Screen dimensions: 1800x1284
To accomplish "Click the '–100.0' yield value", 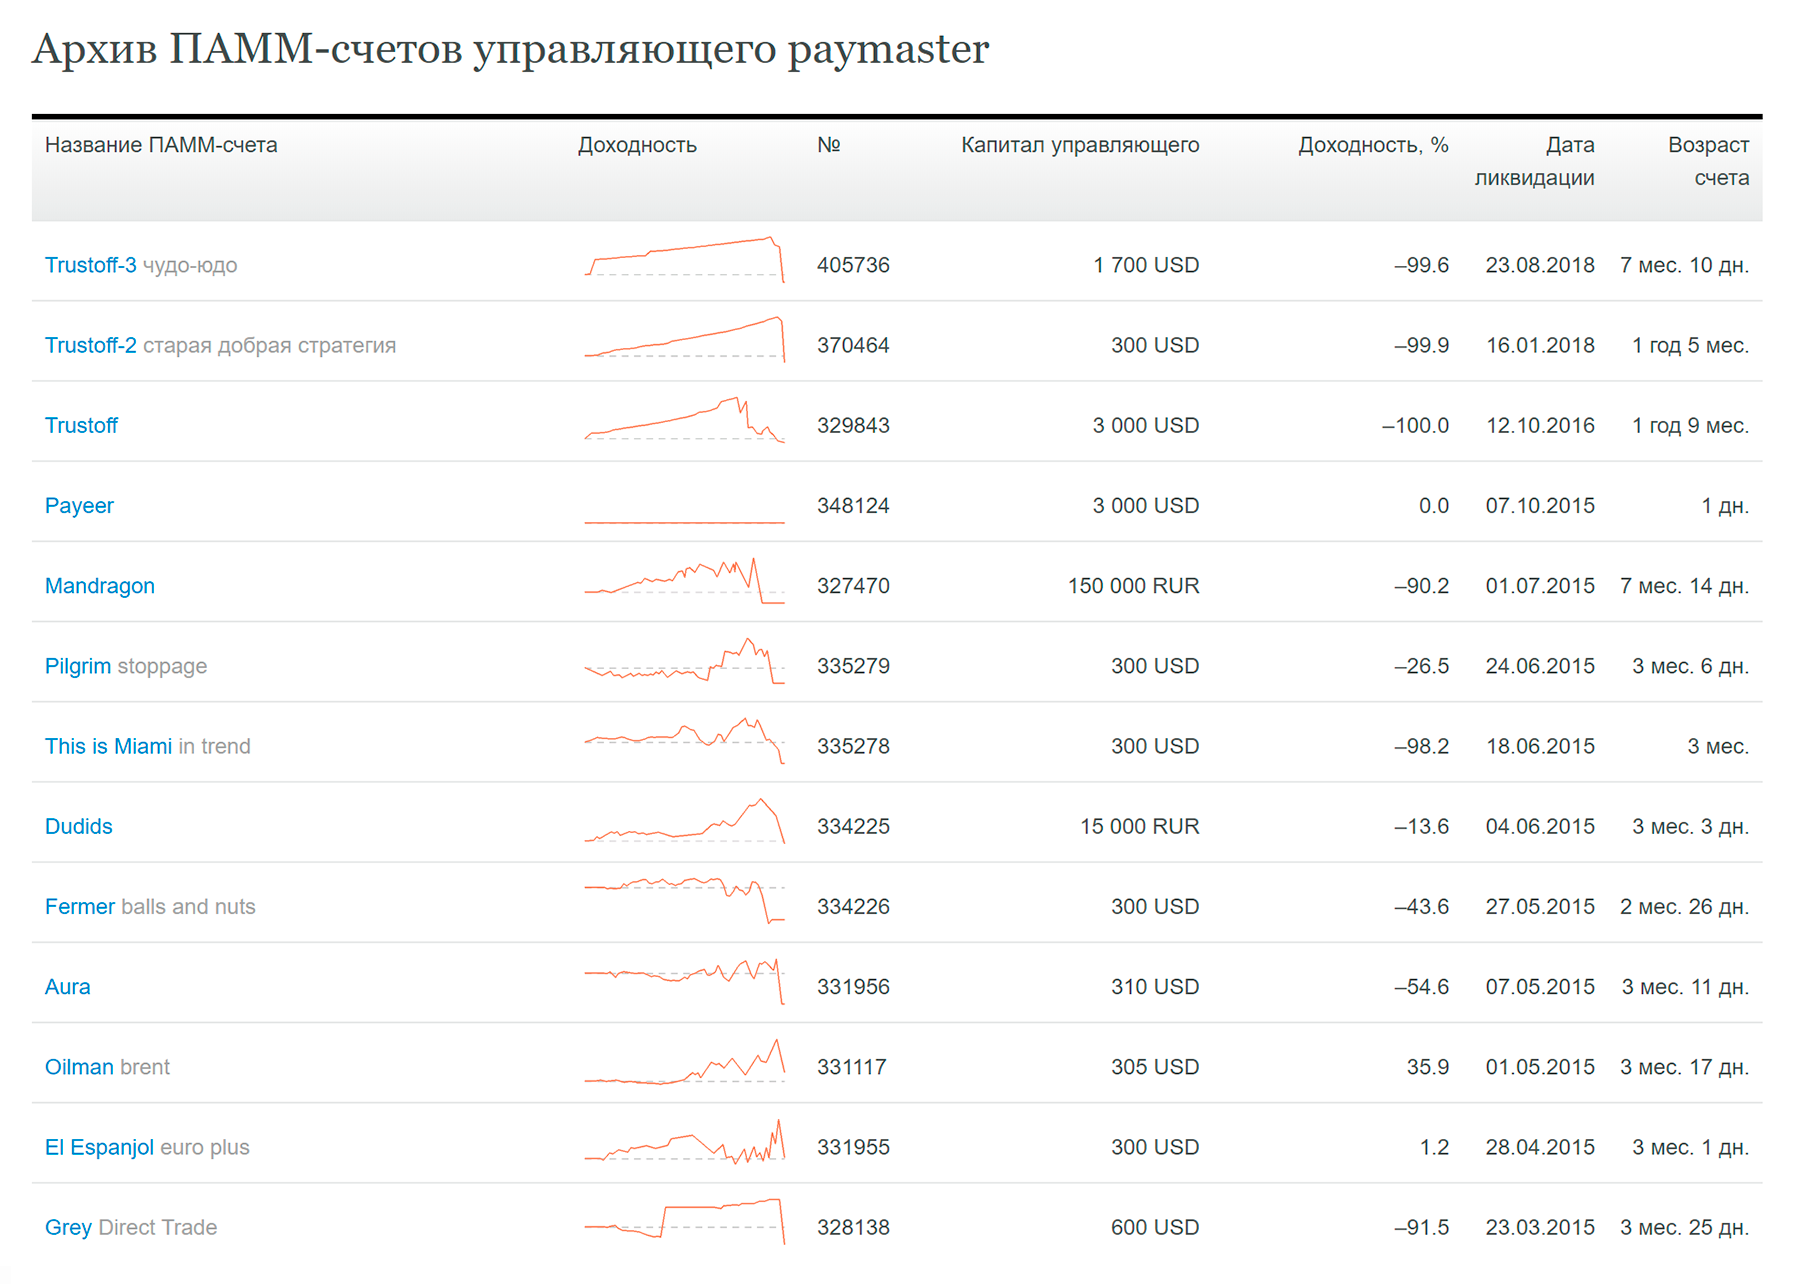I will [1415, 425].
